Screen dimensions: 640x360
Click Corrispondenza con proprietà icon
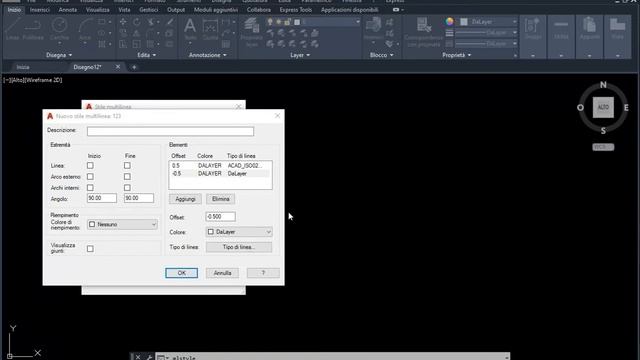[x=424, y=31]
